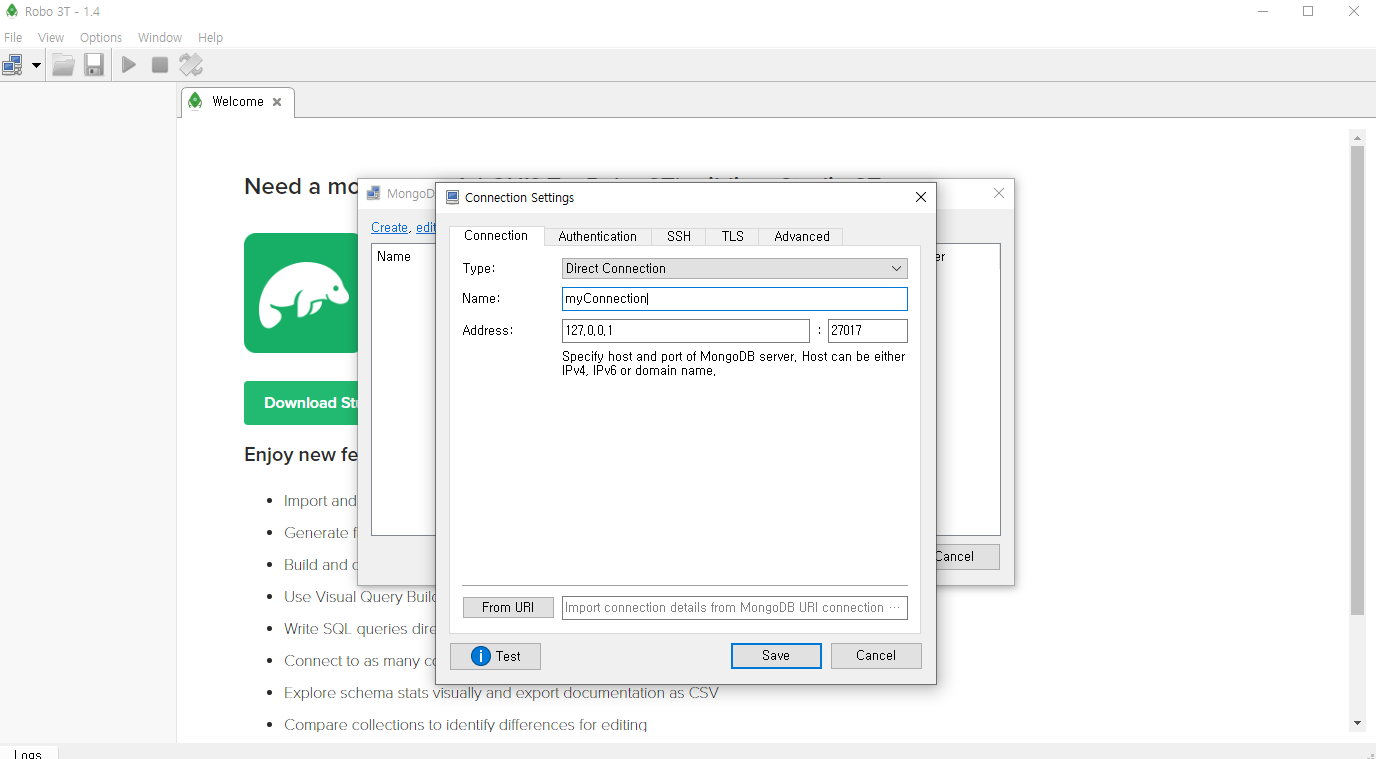Click the connect icon in the toolbar
Image resolution: width=1376 pixels, height=759 pixels.
pos(13,65)
